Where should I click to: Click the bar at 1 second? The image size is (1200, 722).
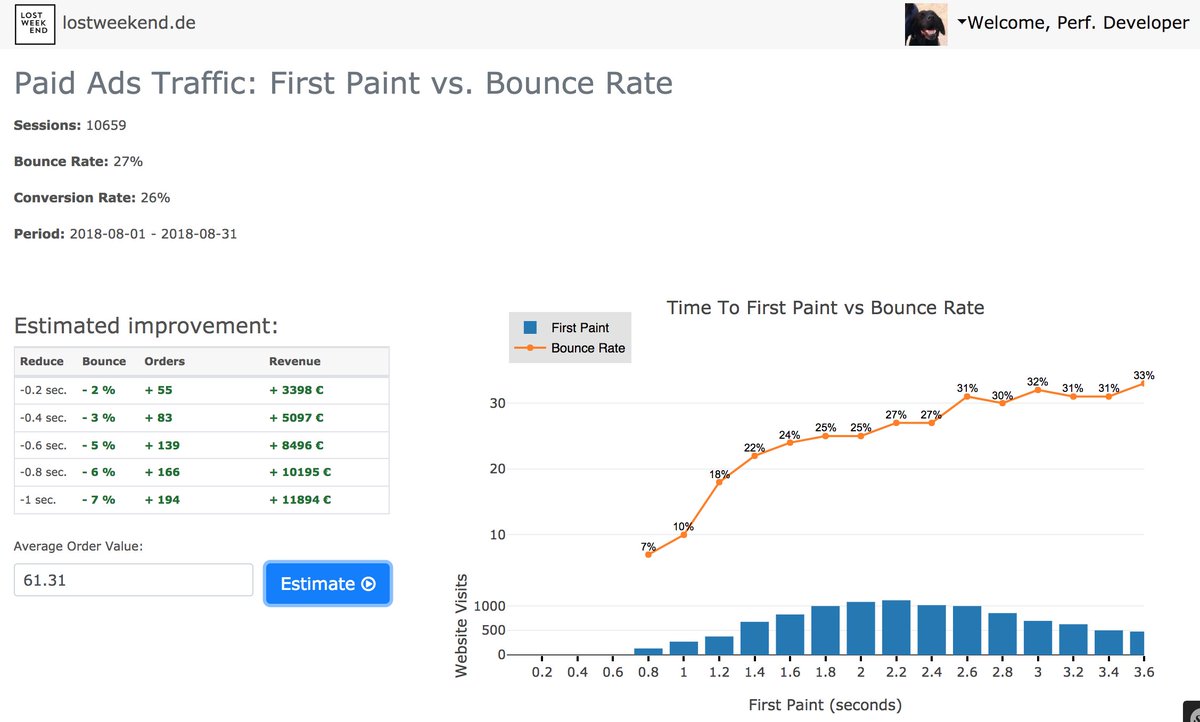[683, 648]
